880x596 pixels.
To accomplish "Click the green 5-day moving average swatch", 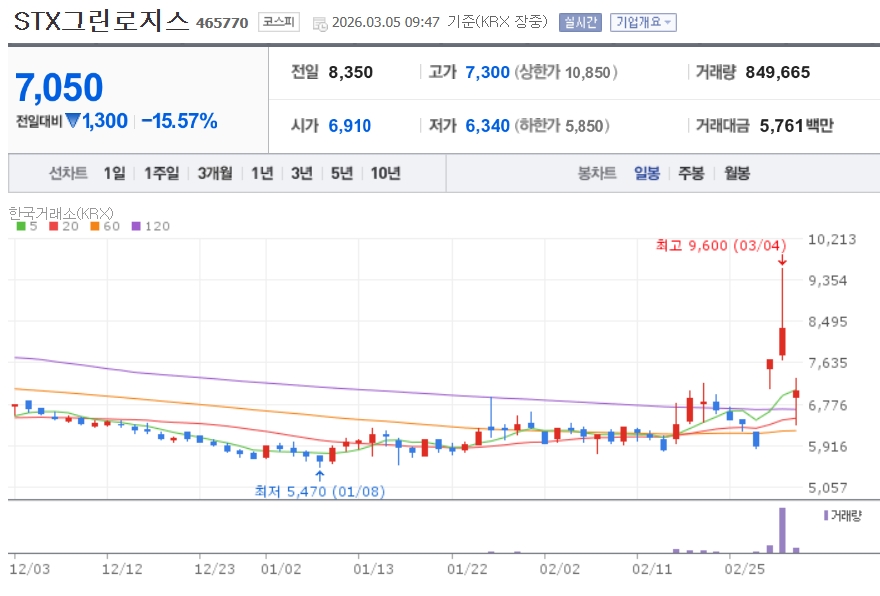I will pyautogui.click(x=22, y=226).
